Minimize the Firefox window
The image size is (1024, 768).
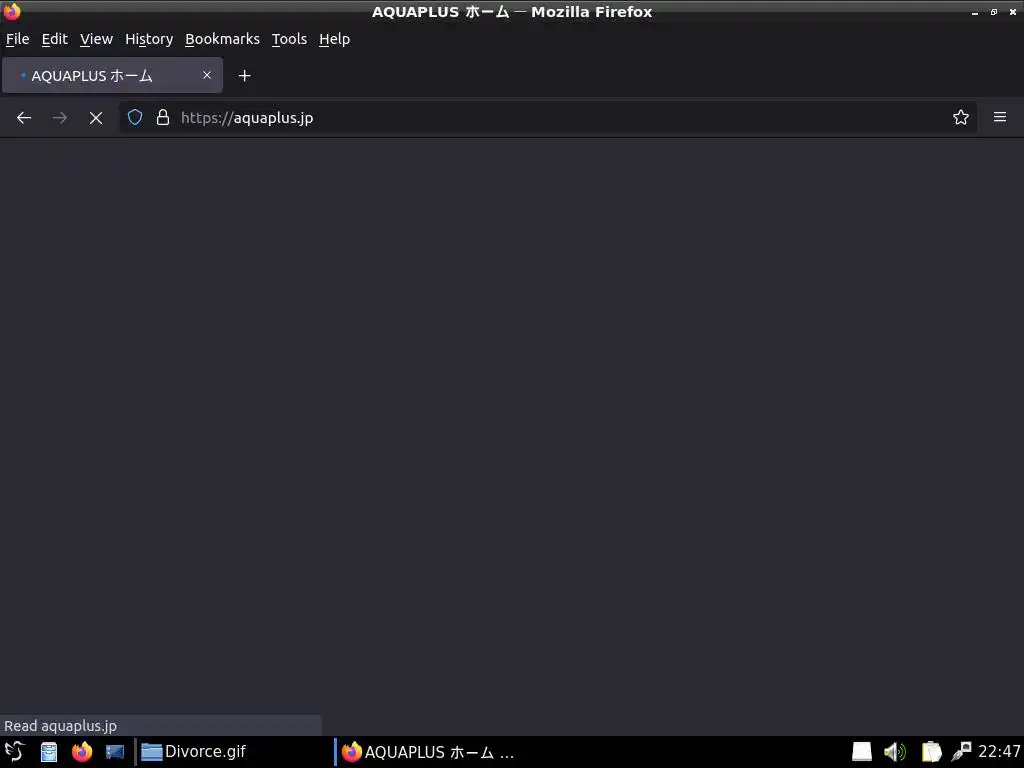[x=974, y=12]
